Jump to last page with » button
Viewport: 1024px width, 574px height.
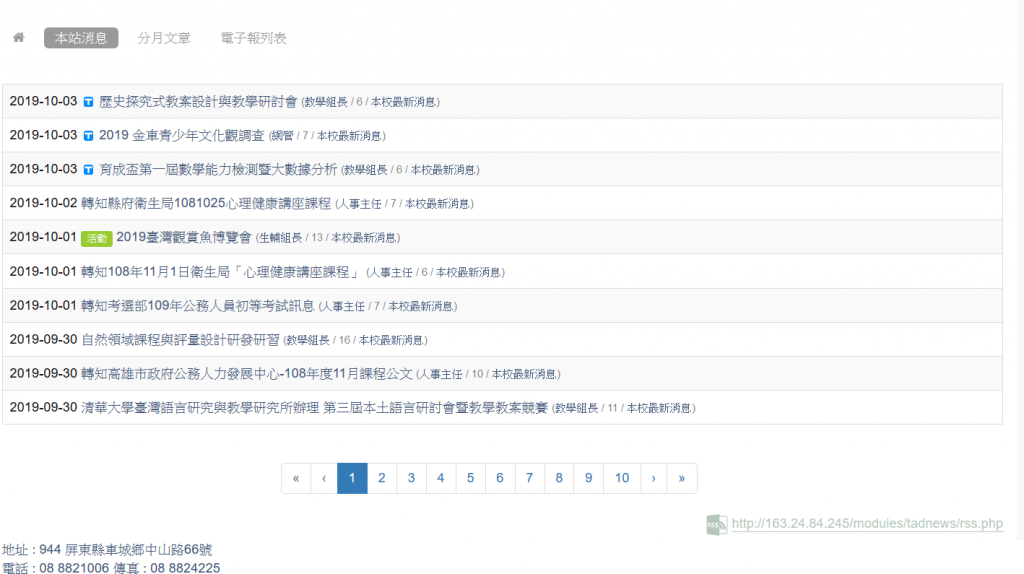click(x=682, y=478)
